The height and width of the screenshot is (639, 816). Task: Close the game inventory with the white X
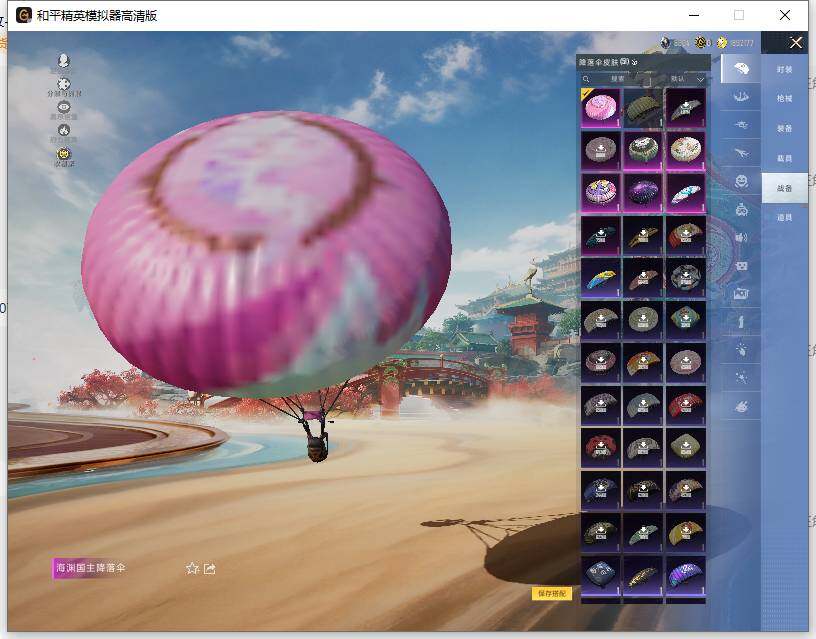pyautogui.click(x=796, y=42)
